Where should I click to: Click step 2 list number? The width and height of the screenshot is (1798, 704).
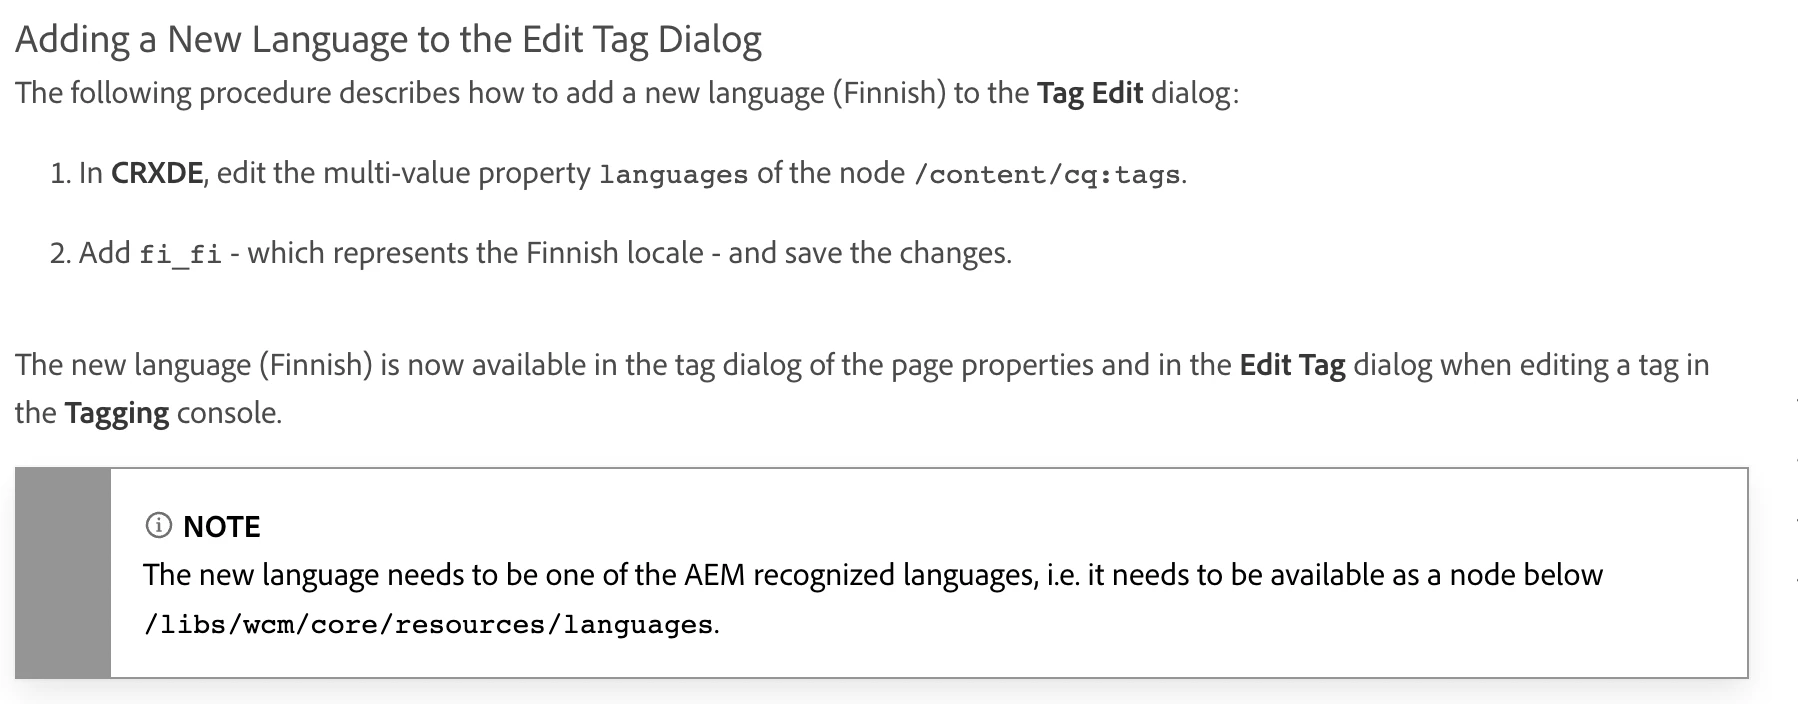60,253
